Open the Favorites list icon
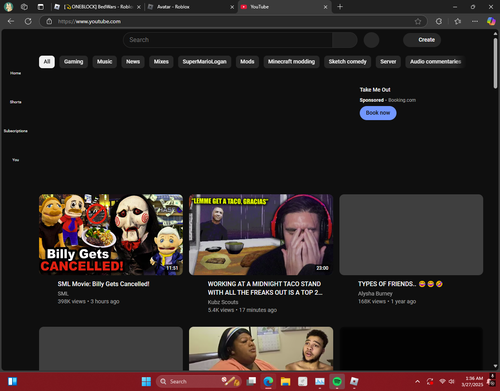Image resolution: width=500 pixels, height=391 pixels. click(x=458, y=21)
